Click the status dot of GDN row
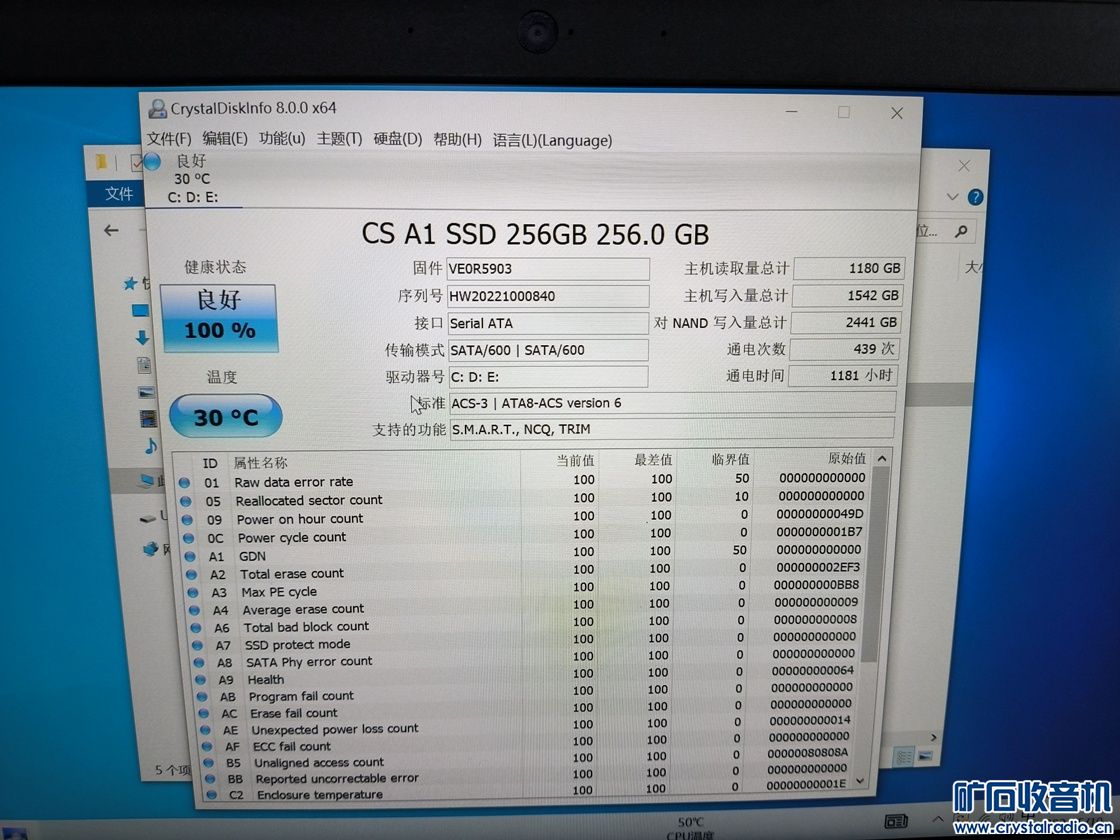Viewport: 1120px width, 840px height. [x=190, y=556]
